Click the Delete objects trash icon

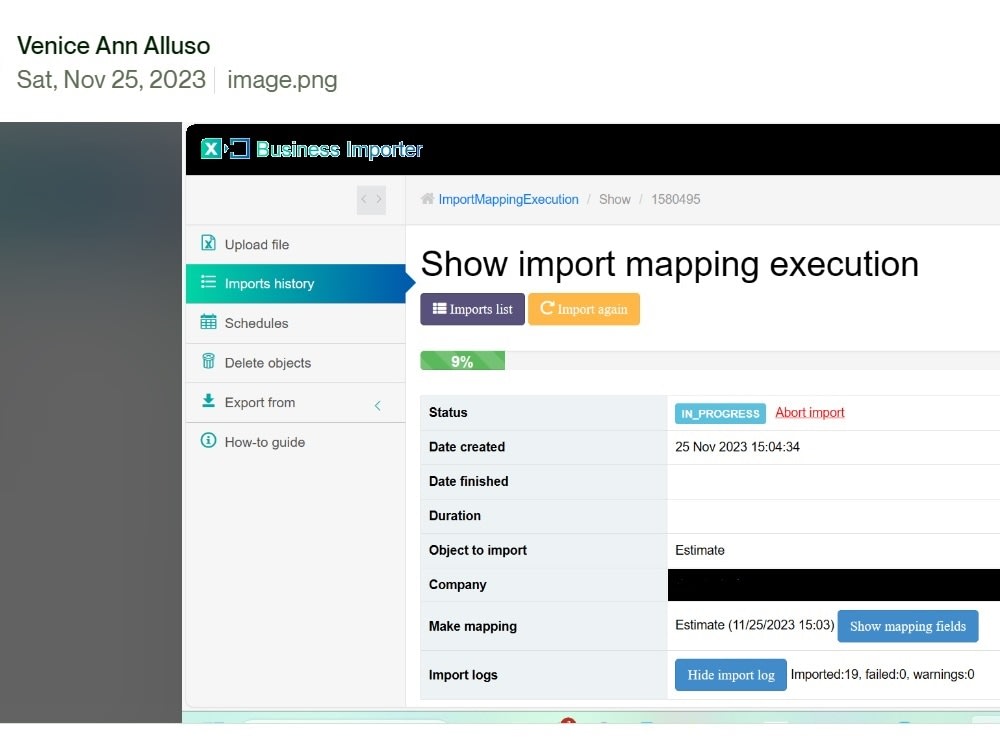click(x=209, y=361)
